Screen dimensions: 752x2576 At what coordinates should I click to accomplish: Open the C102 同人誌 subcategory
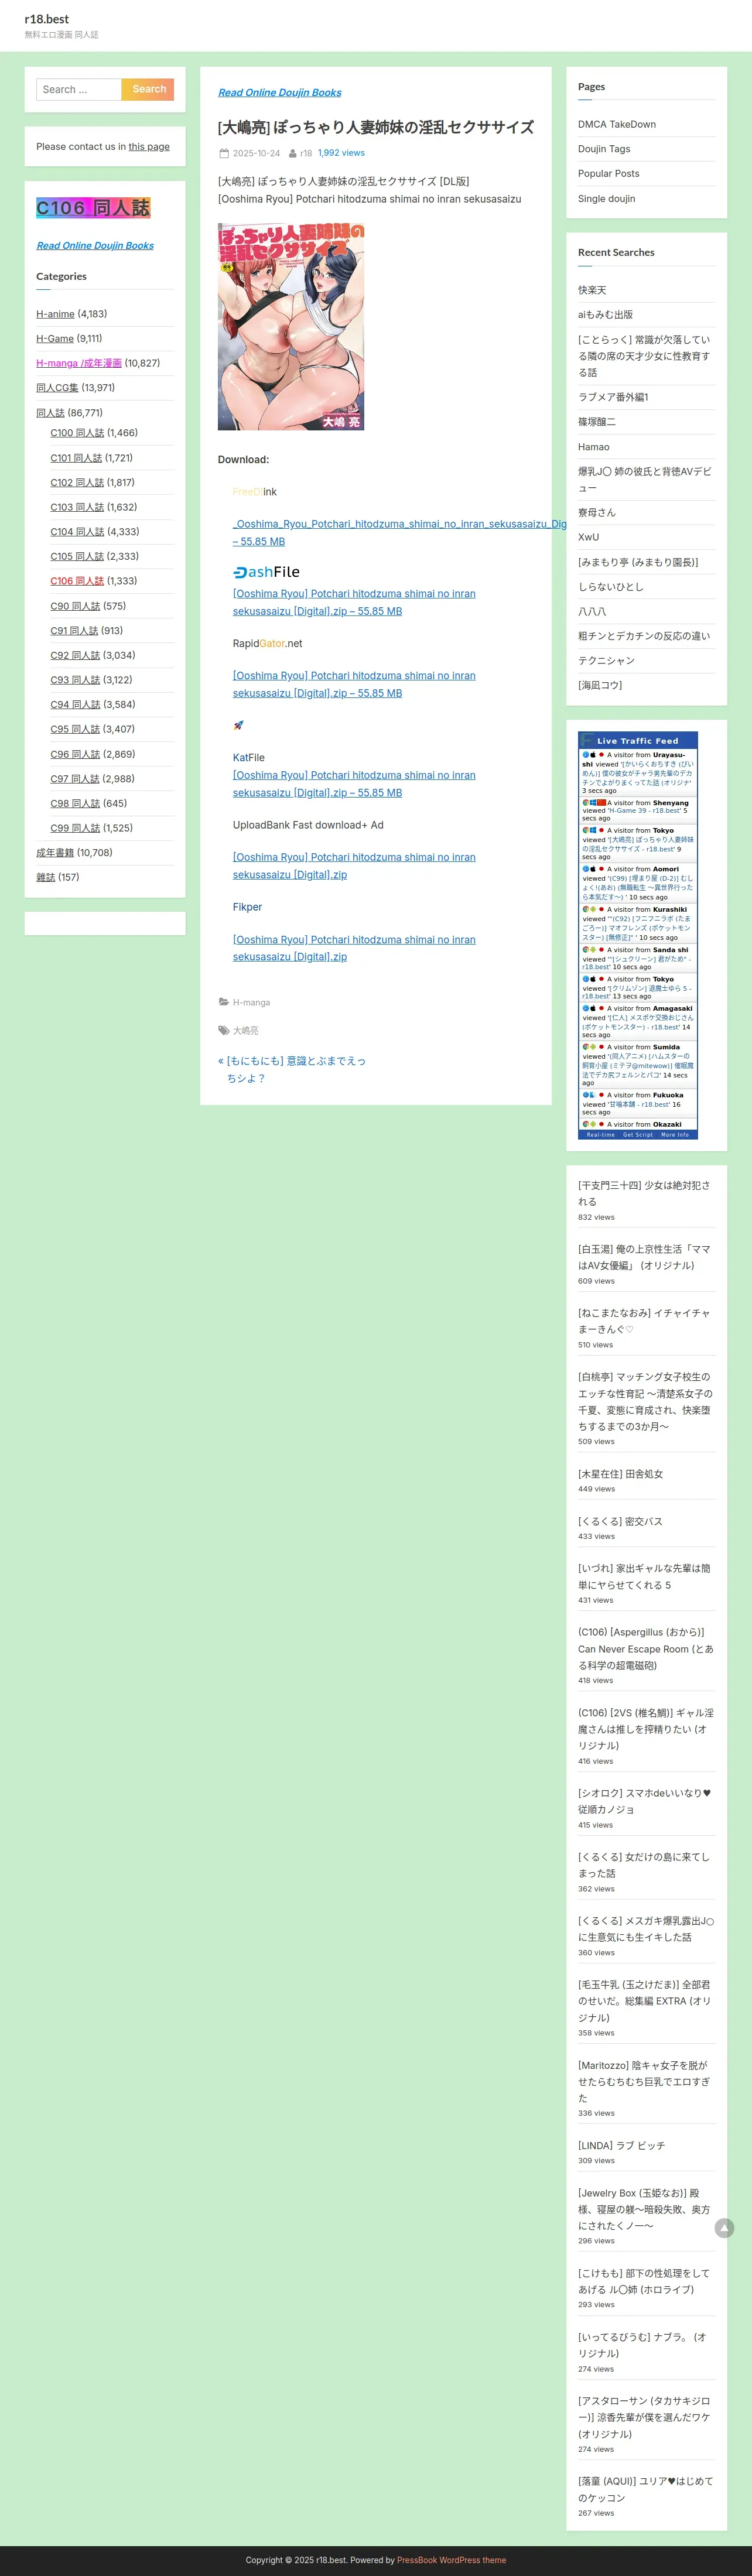(x=77, y=482)
